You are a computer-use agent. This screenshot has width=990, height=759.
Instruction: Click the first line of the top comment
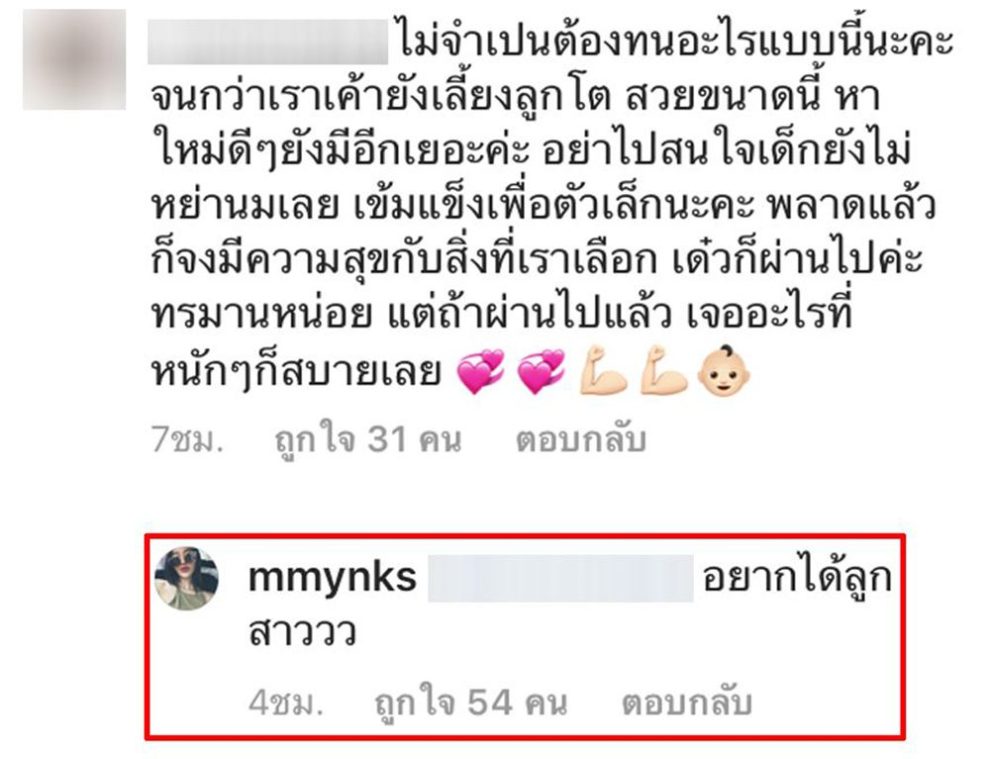[x=676, y=43]
